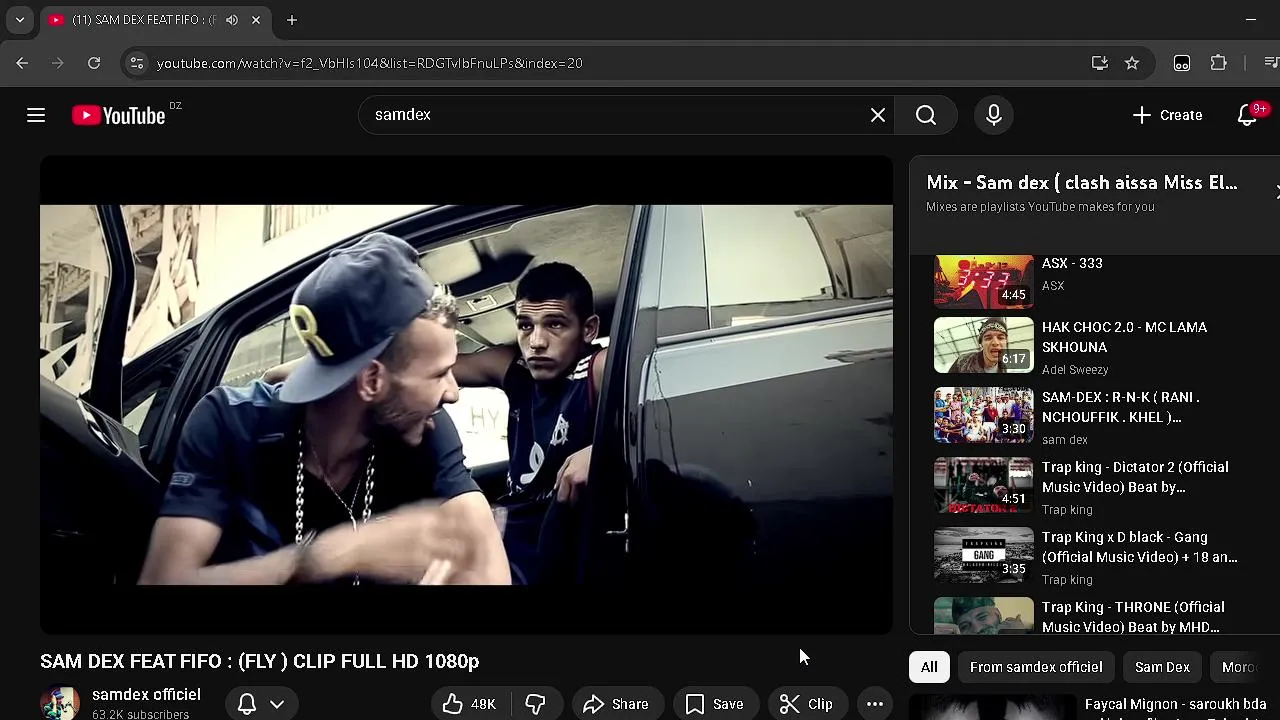Click the video player to pause
The height and width of the screenshot is (720, 1280).
tap(466, 395)
